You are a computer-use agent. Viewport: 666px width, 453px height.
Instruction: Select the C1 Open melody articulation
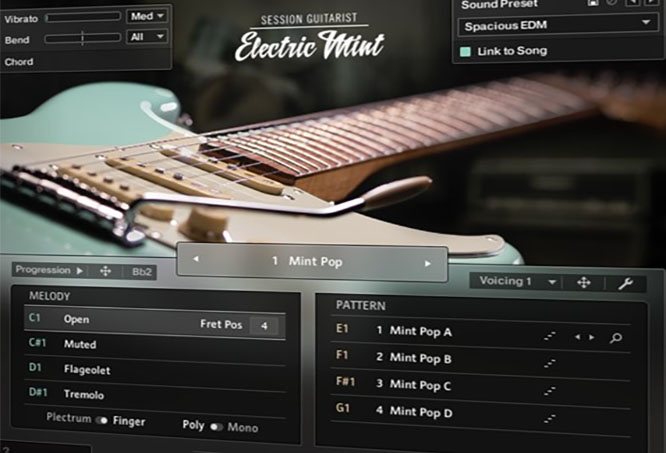point(155,324)
